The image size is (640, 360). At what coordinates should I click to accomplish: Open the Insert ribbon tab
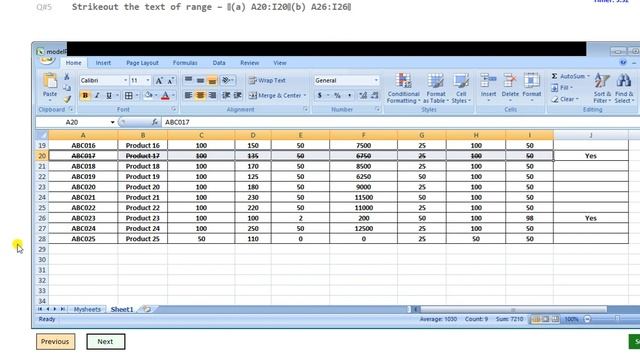[x=103, y=63]
